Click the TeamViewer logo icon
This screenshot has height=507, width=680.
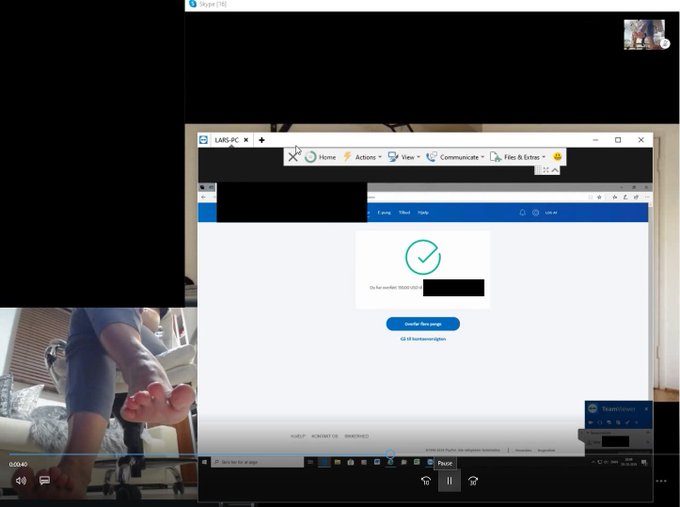203,140
